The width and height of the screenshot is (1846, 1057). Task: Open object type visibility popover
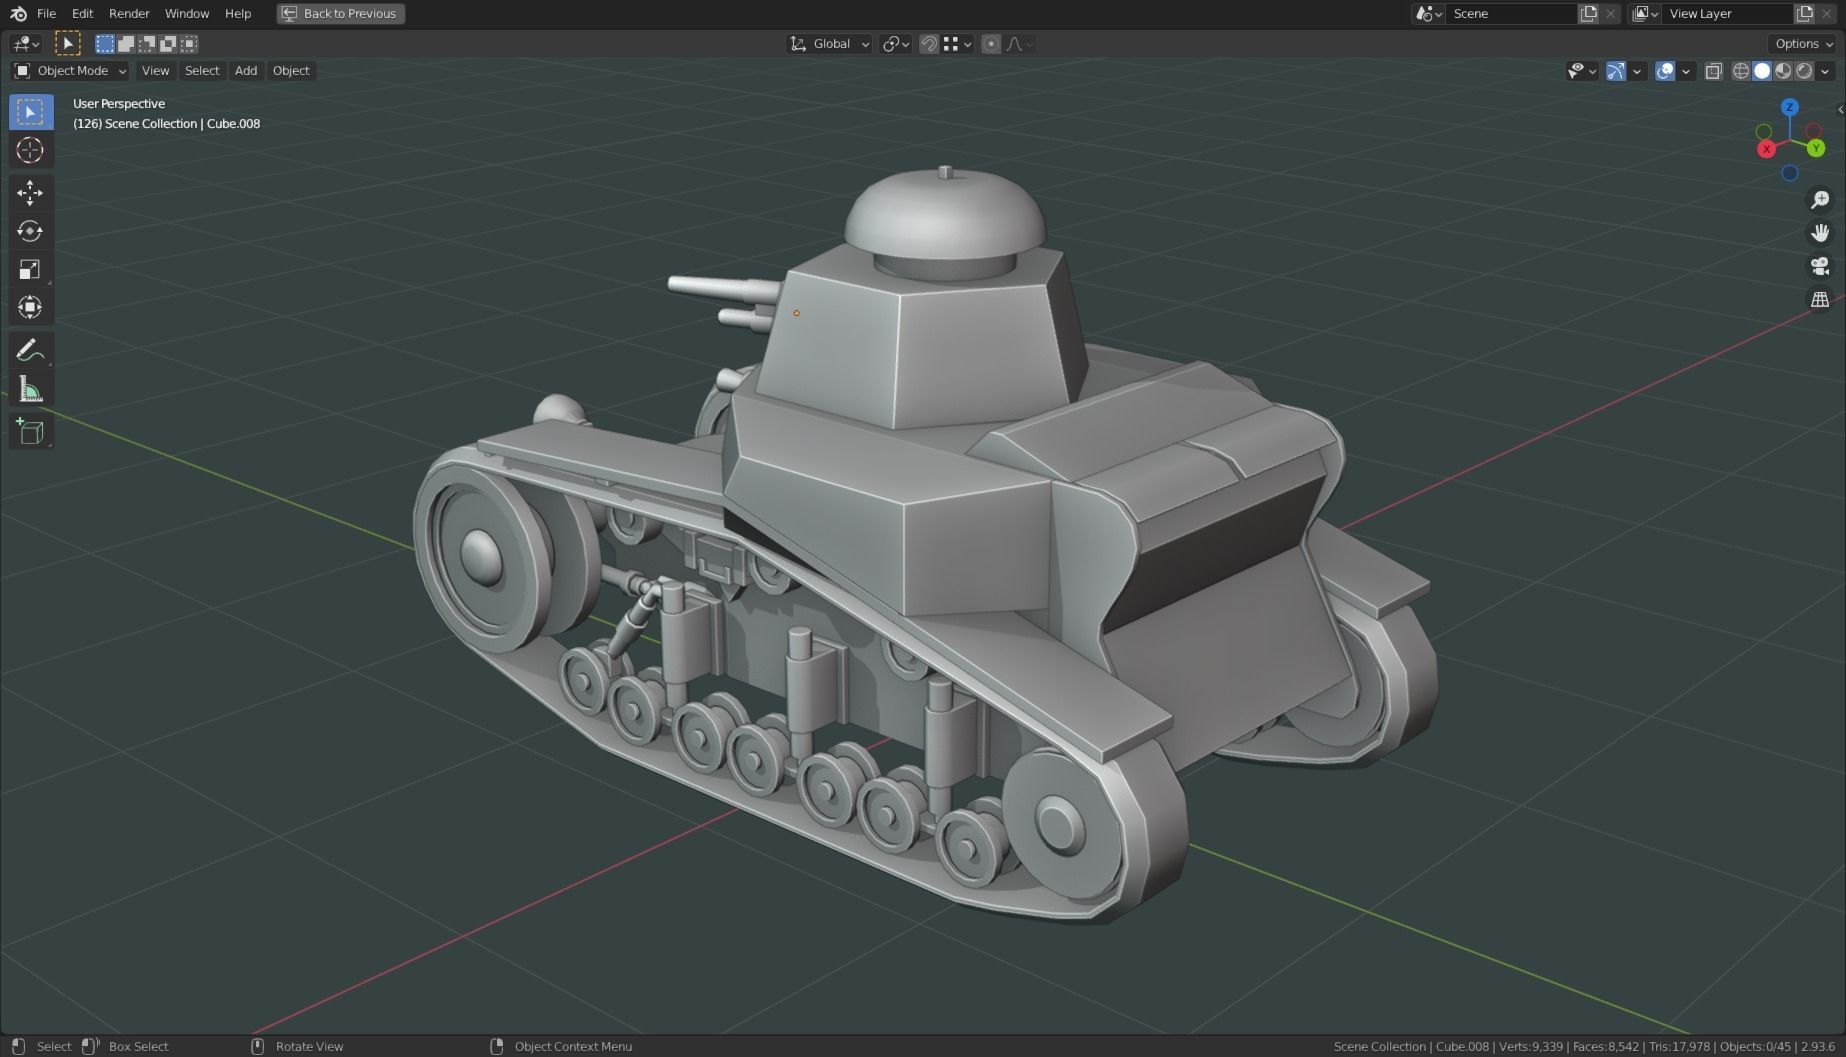pyautogui.click(x=1582, y=70)
